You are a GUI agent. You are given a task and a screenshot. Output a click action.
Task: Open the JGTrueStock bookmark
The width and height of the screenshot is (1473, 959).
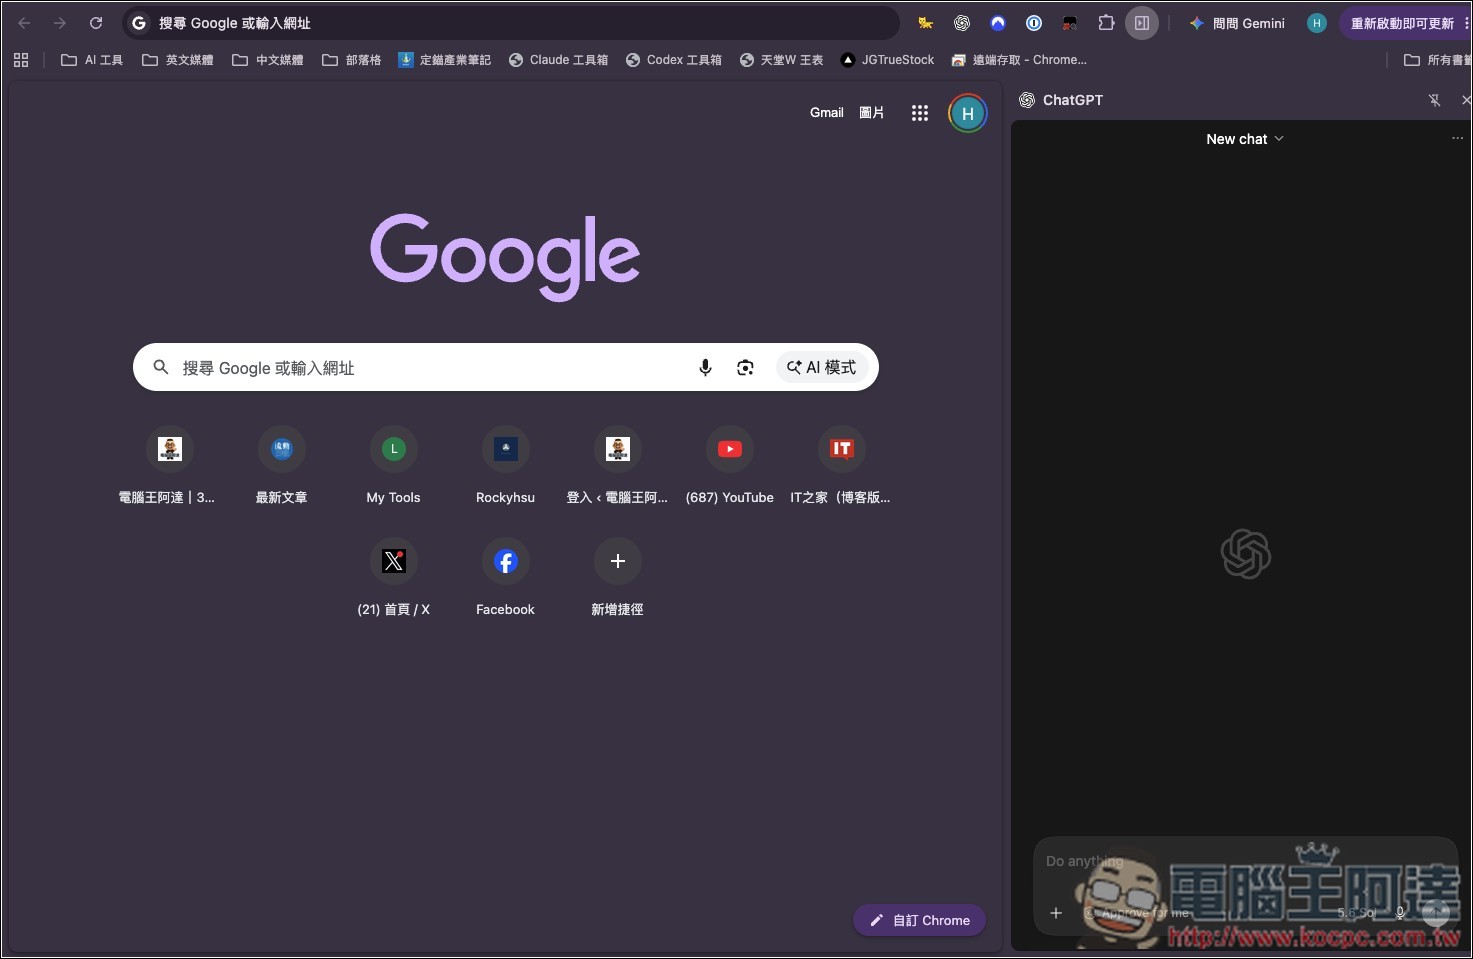tap(888, 60)
